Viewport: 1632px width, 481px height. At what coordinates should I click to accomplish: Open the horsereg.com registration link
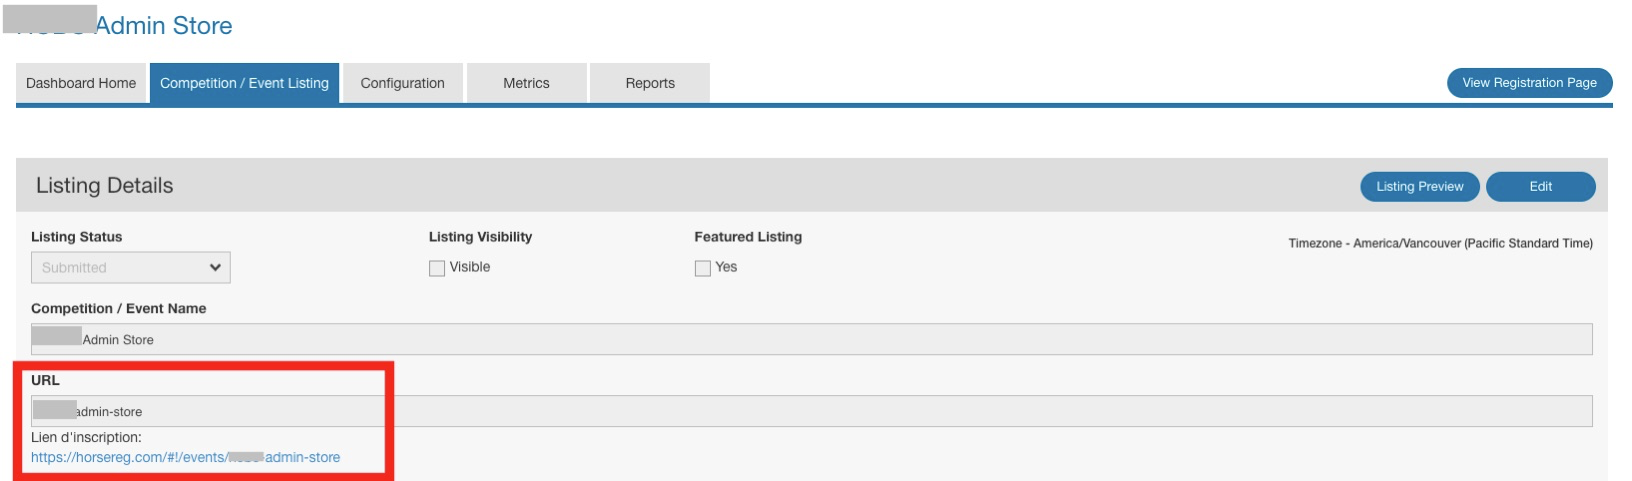tap(185, 457)
